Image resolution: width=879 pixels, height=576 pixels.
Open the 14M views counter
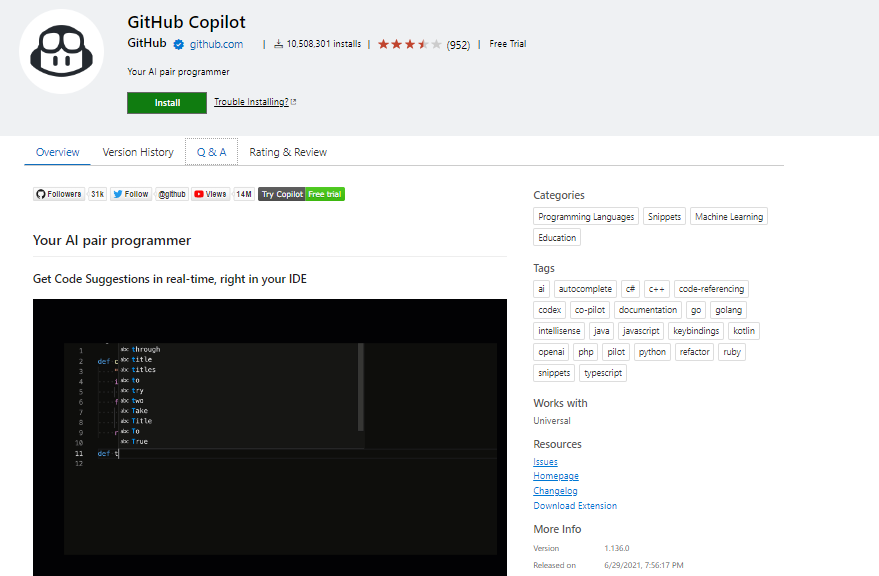coord(244,193)
